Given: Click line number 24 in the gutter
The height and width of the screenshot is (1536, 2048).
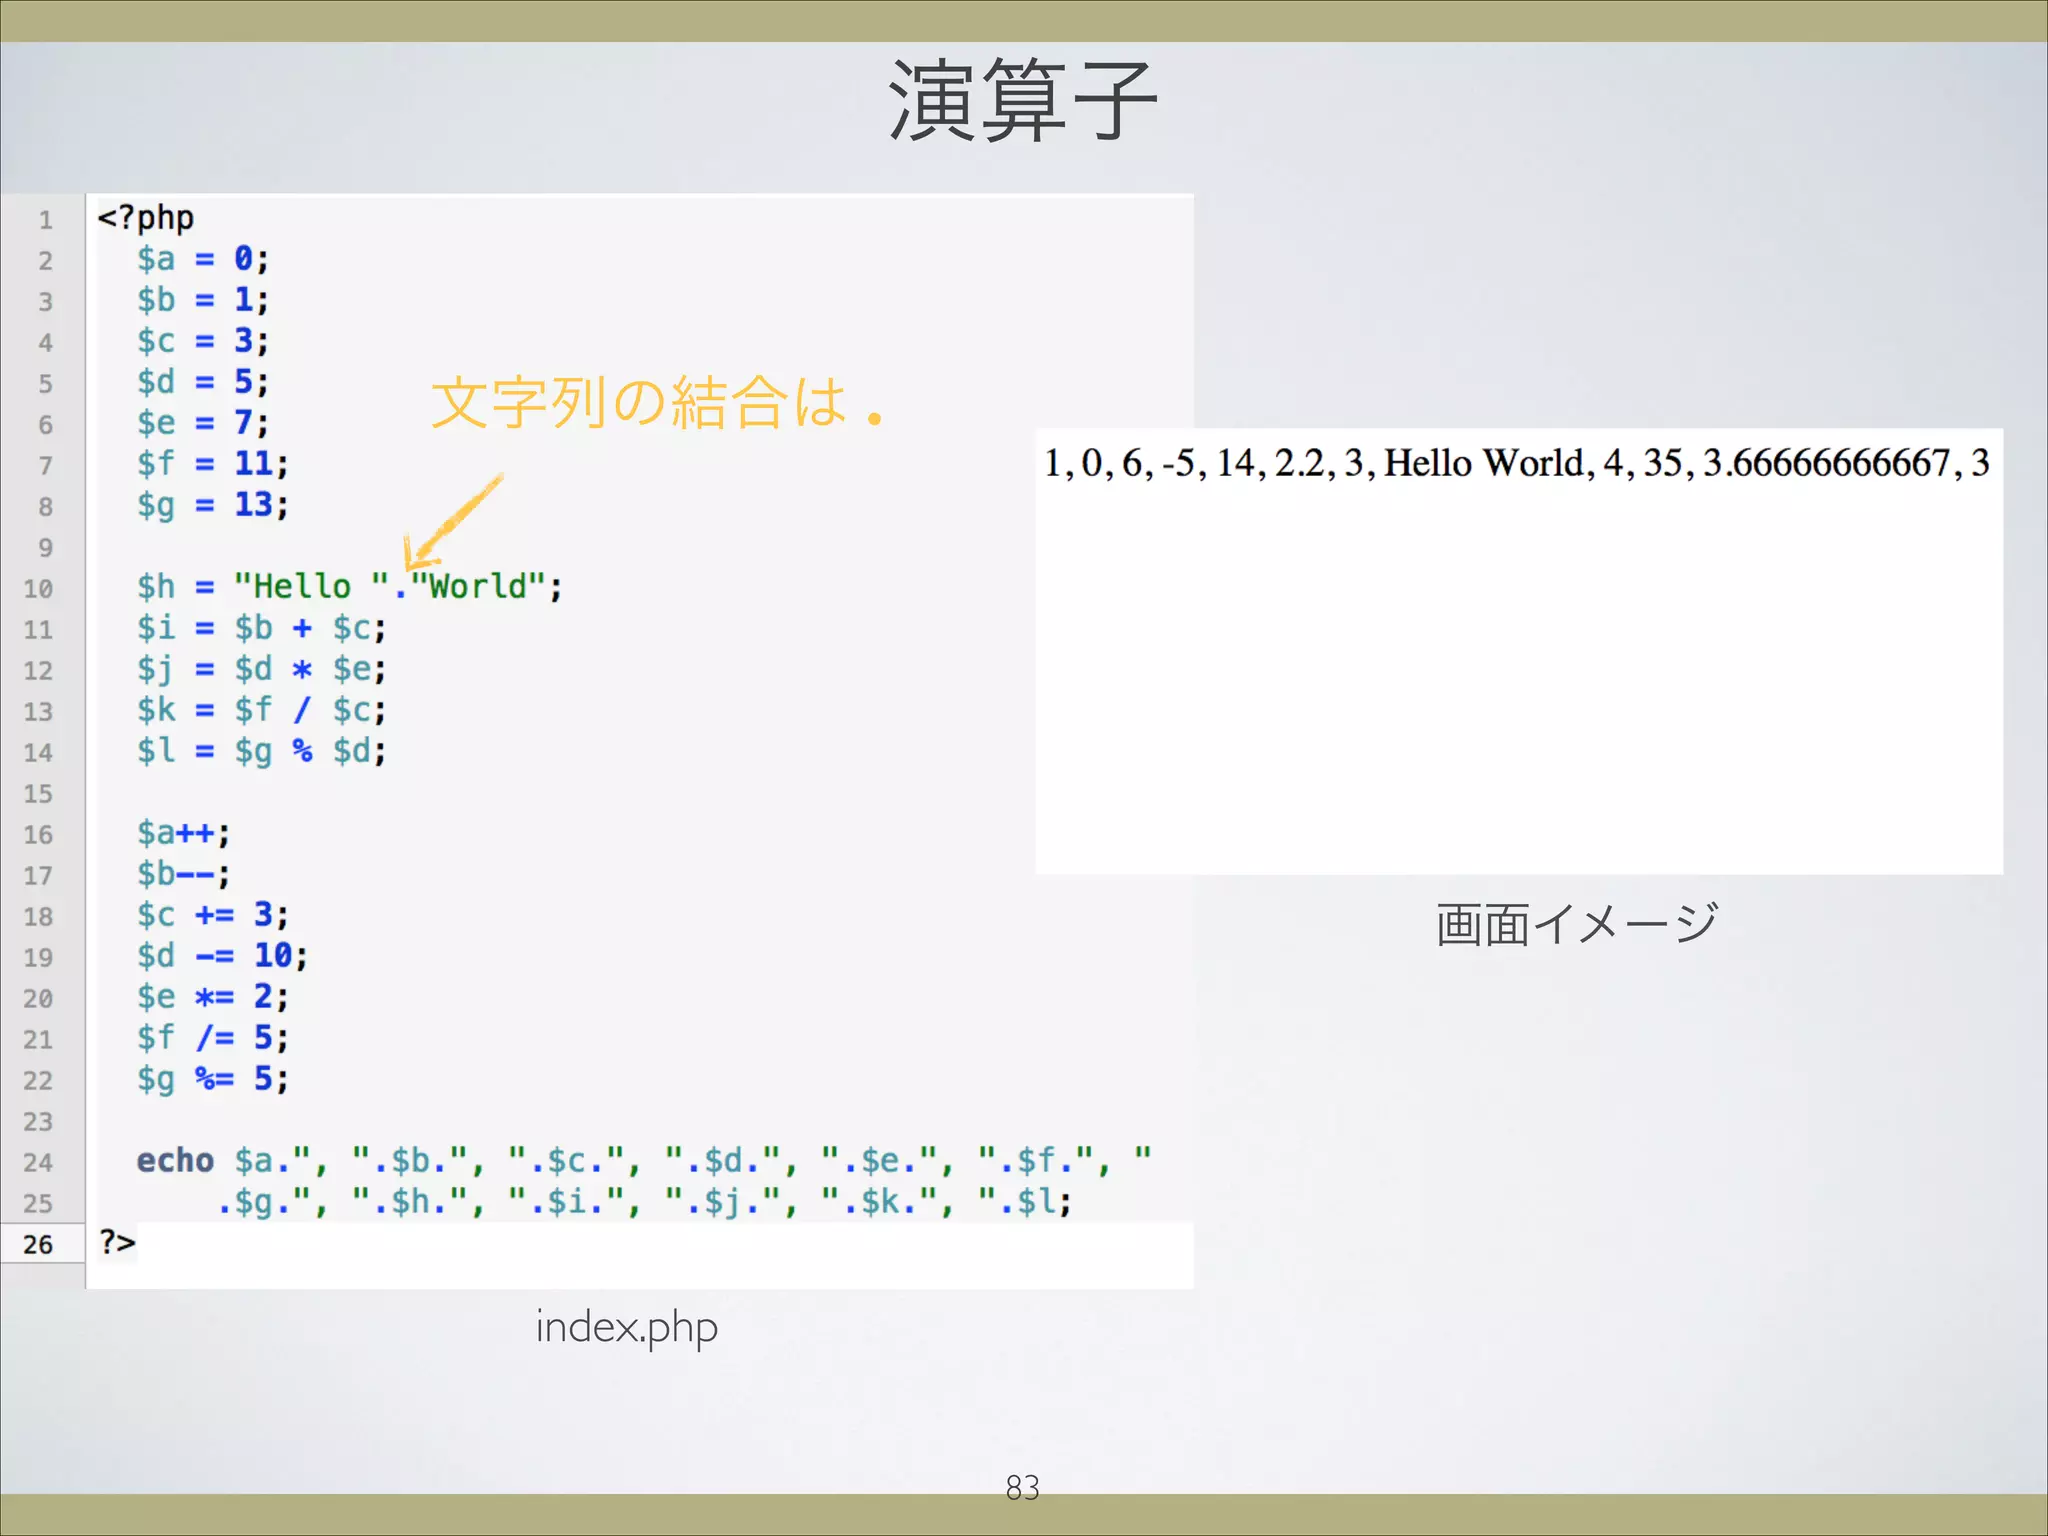Looking at the screenshot, I should click(x=38, y=1163).
